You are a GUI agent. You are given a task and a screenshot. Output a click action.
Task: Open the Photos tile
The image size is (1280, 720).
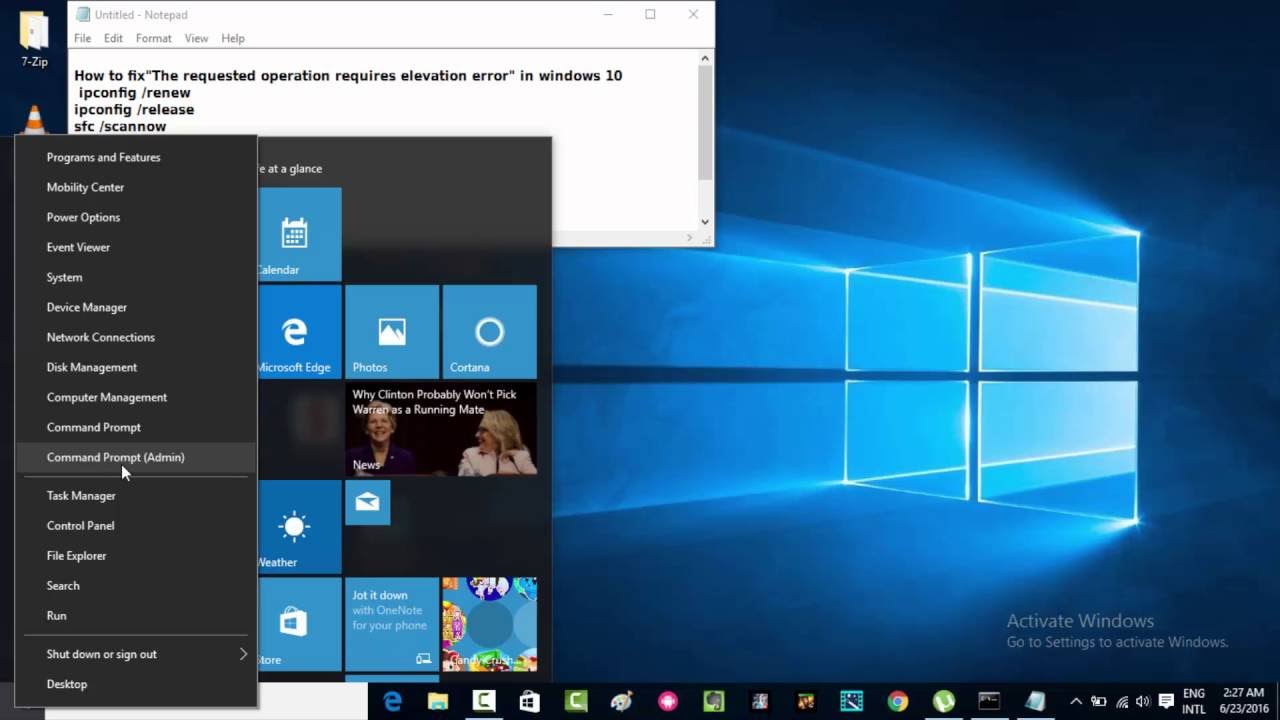tap(392, 332)
